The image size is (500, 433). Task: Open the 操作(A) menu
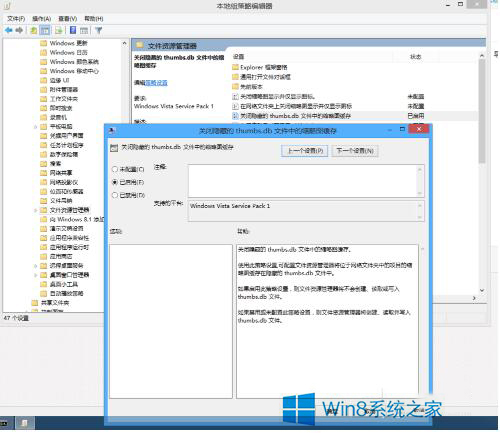point(42,19)
